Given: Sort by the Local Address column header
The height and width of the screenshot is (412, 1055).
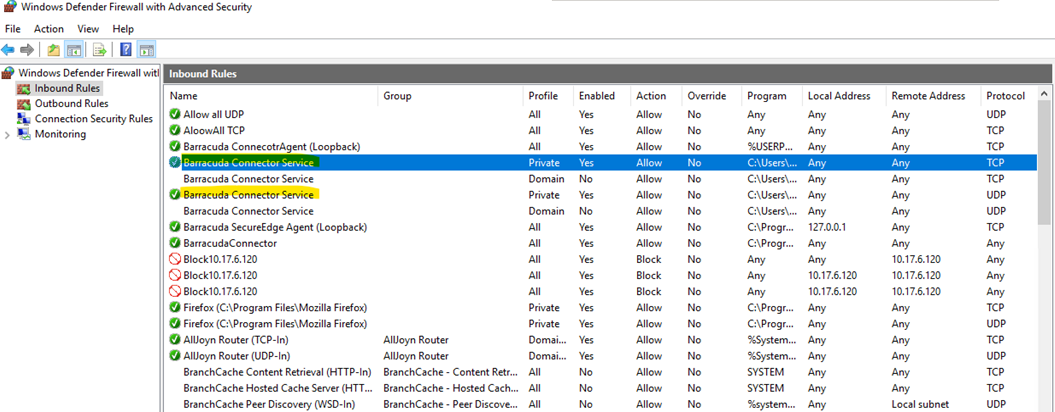Looking at the screenshot, I should click(x=844, y=96).
